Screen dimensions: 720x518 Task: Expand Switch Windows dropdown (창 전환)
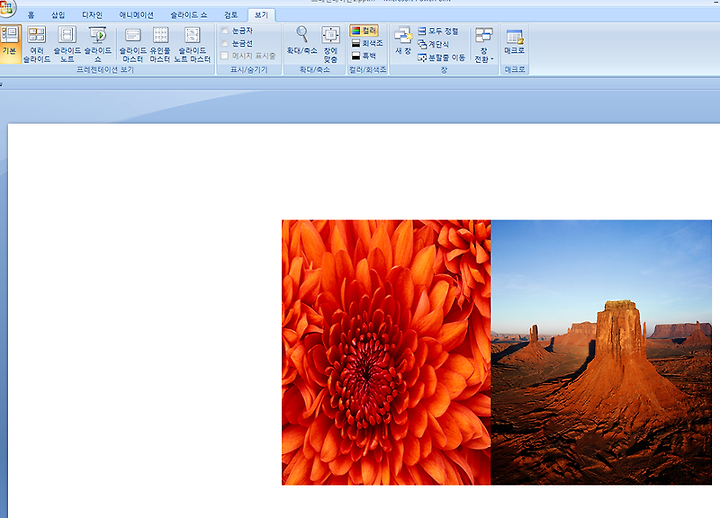coord(484,44)
